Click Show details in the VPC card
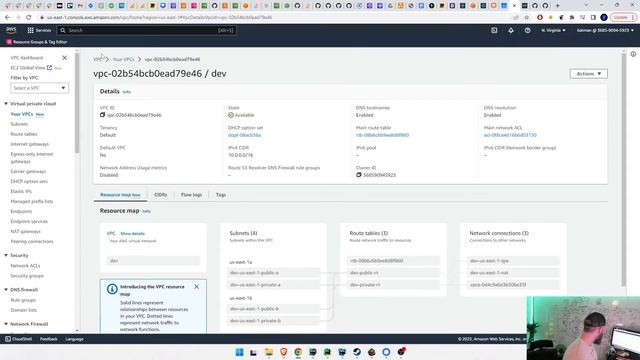 point(133,233)
